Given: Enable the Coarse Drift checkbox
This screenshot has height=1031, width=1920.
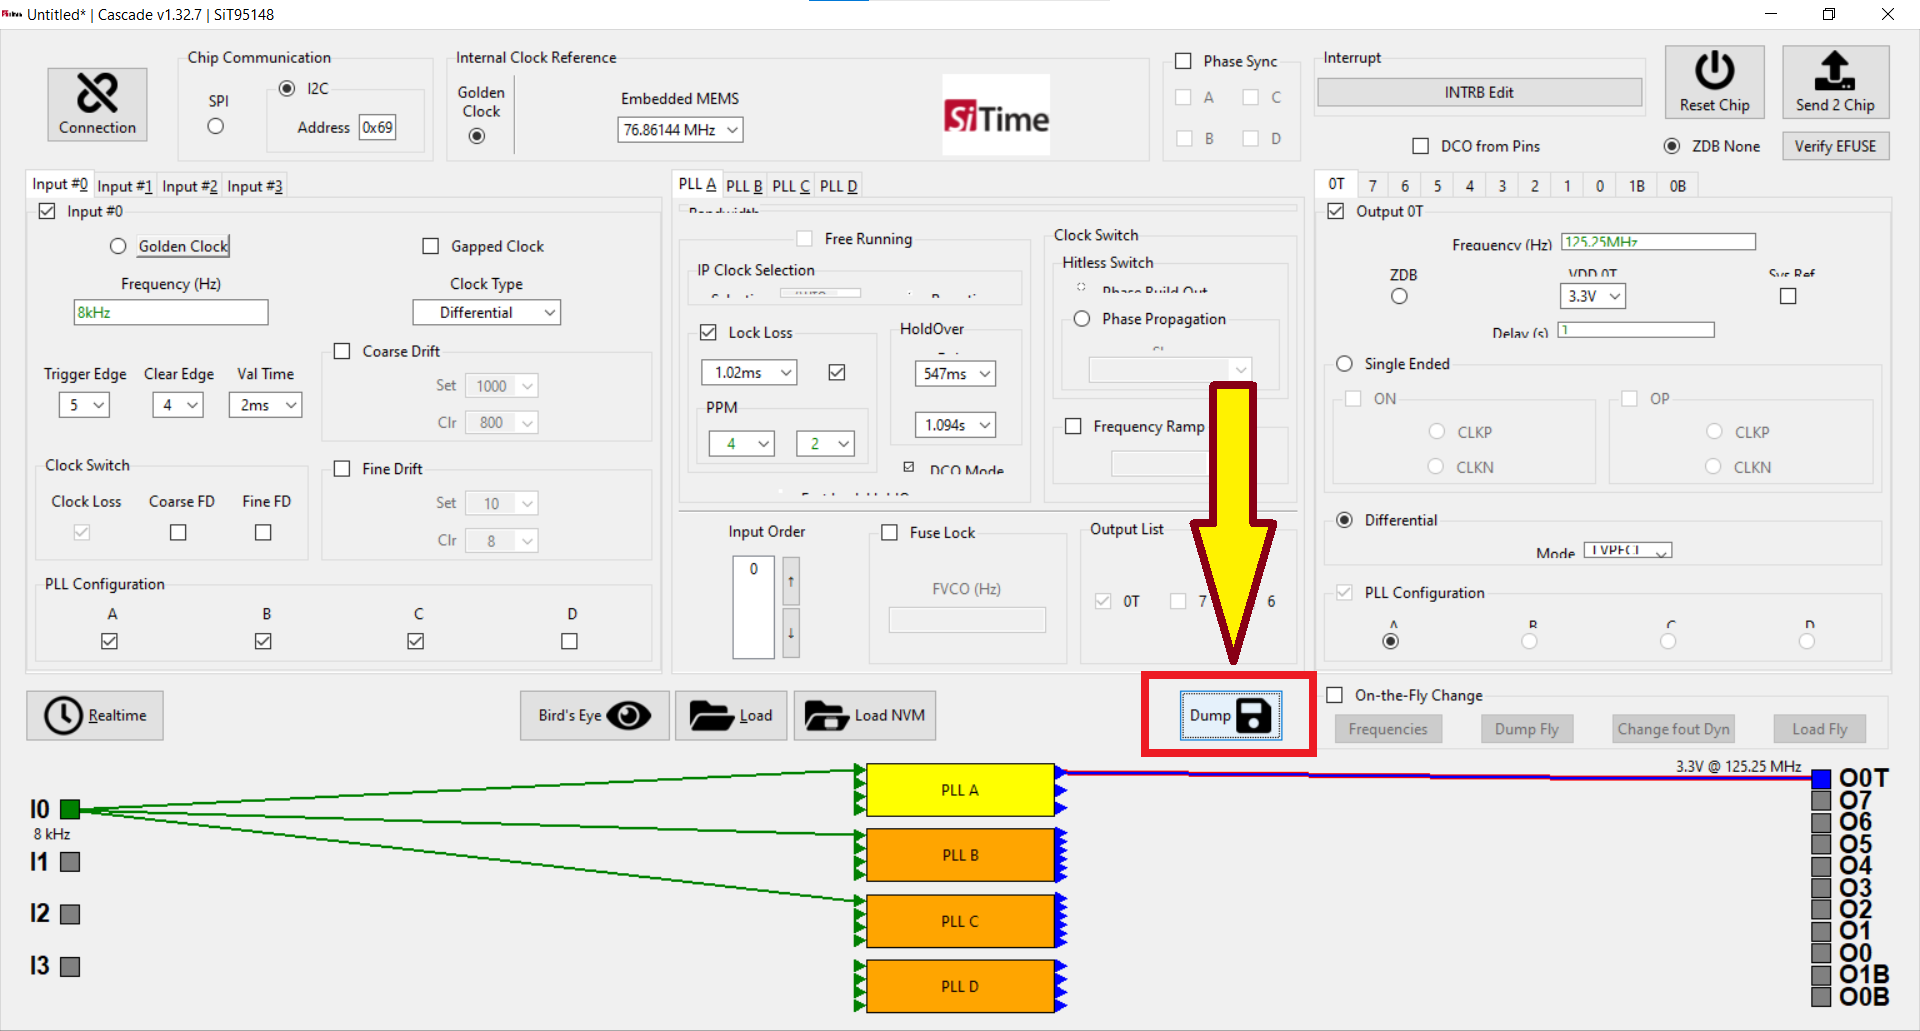Looking at the screenshot, I should point(342,351).
